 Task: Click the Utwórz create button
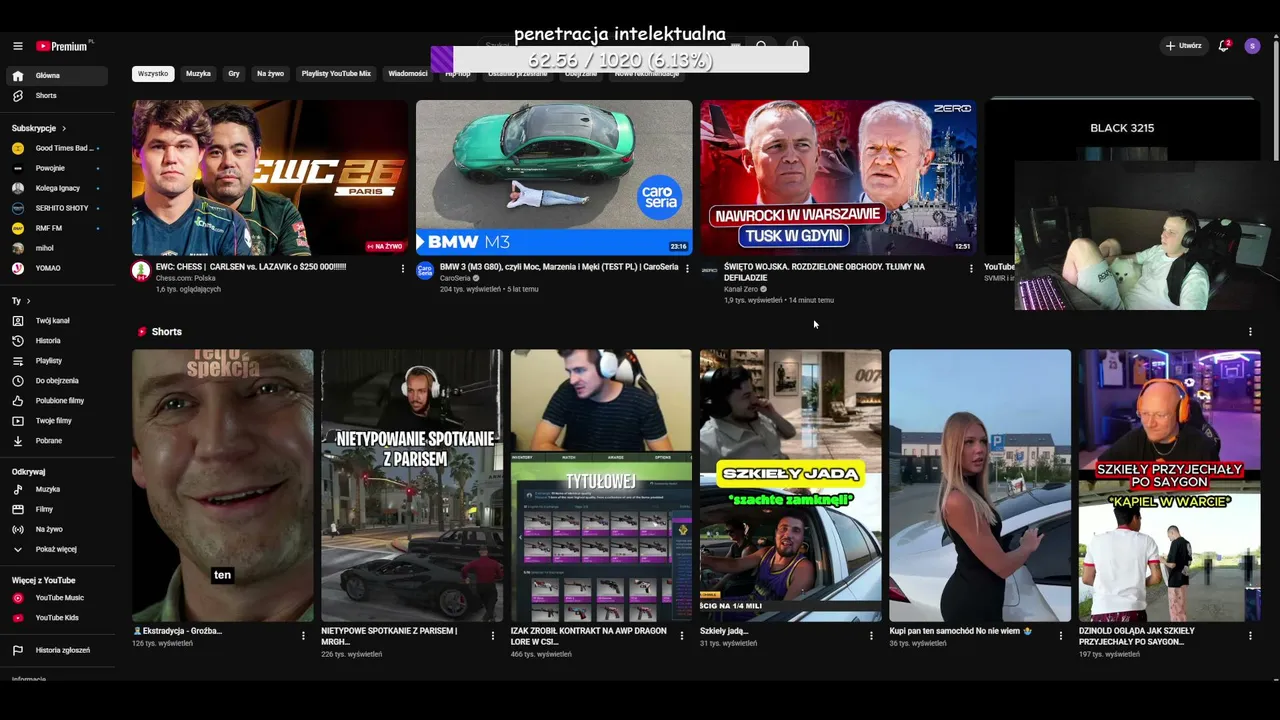click(1184, 46)
